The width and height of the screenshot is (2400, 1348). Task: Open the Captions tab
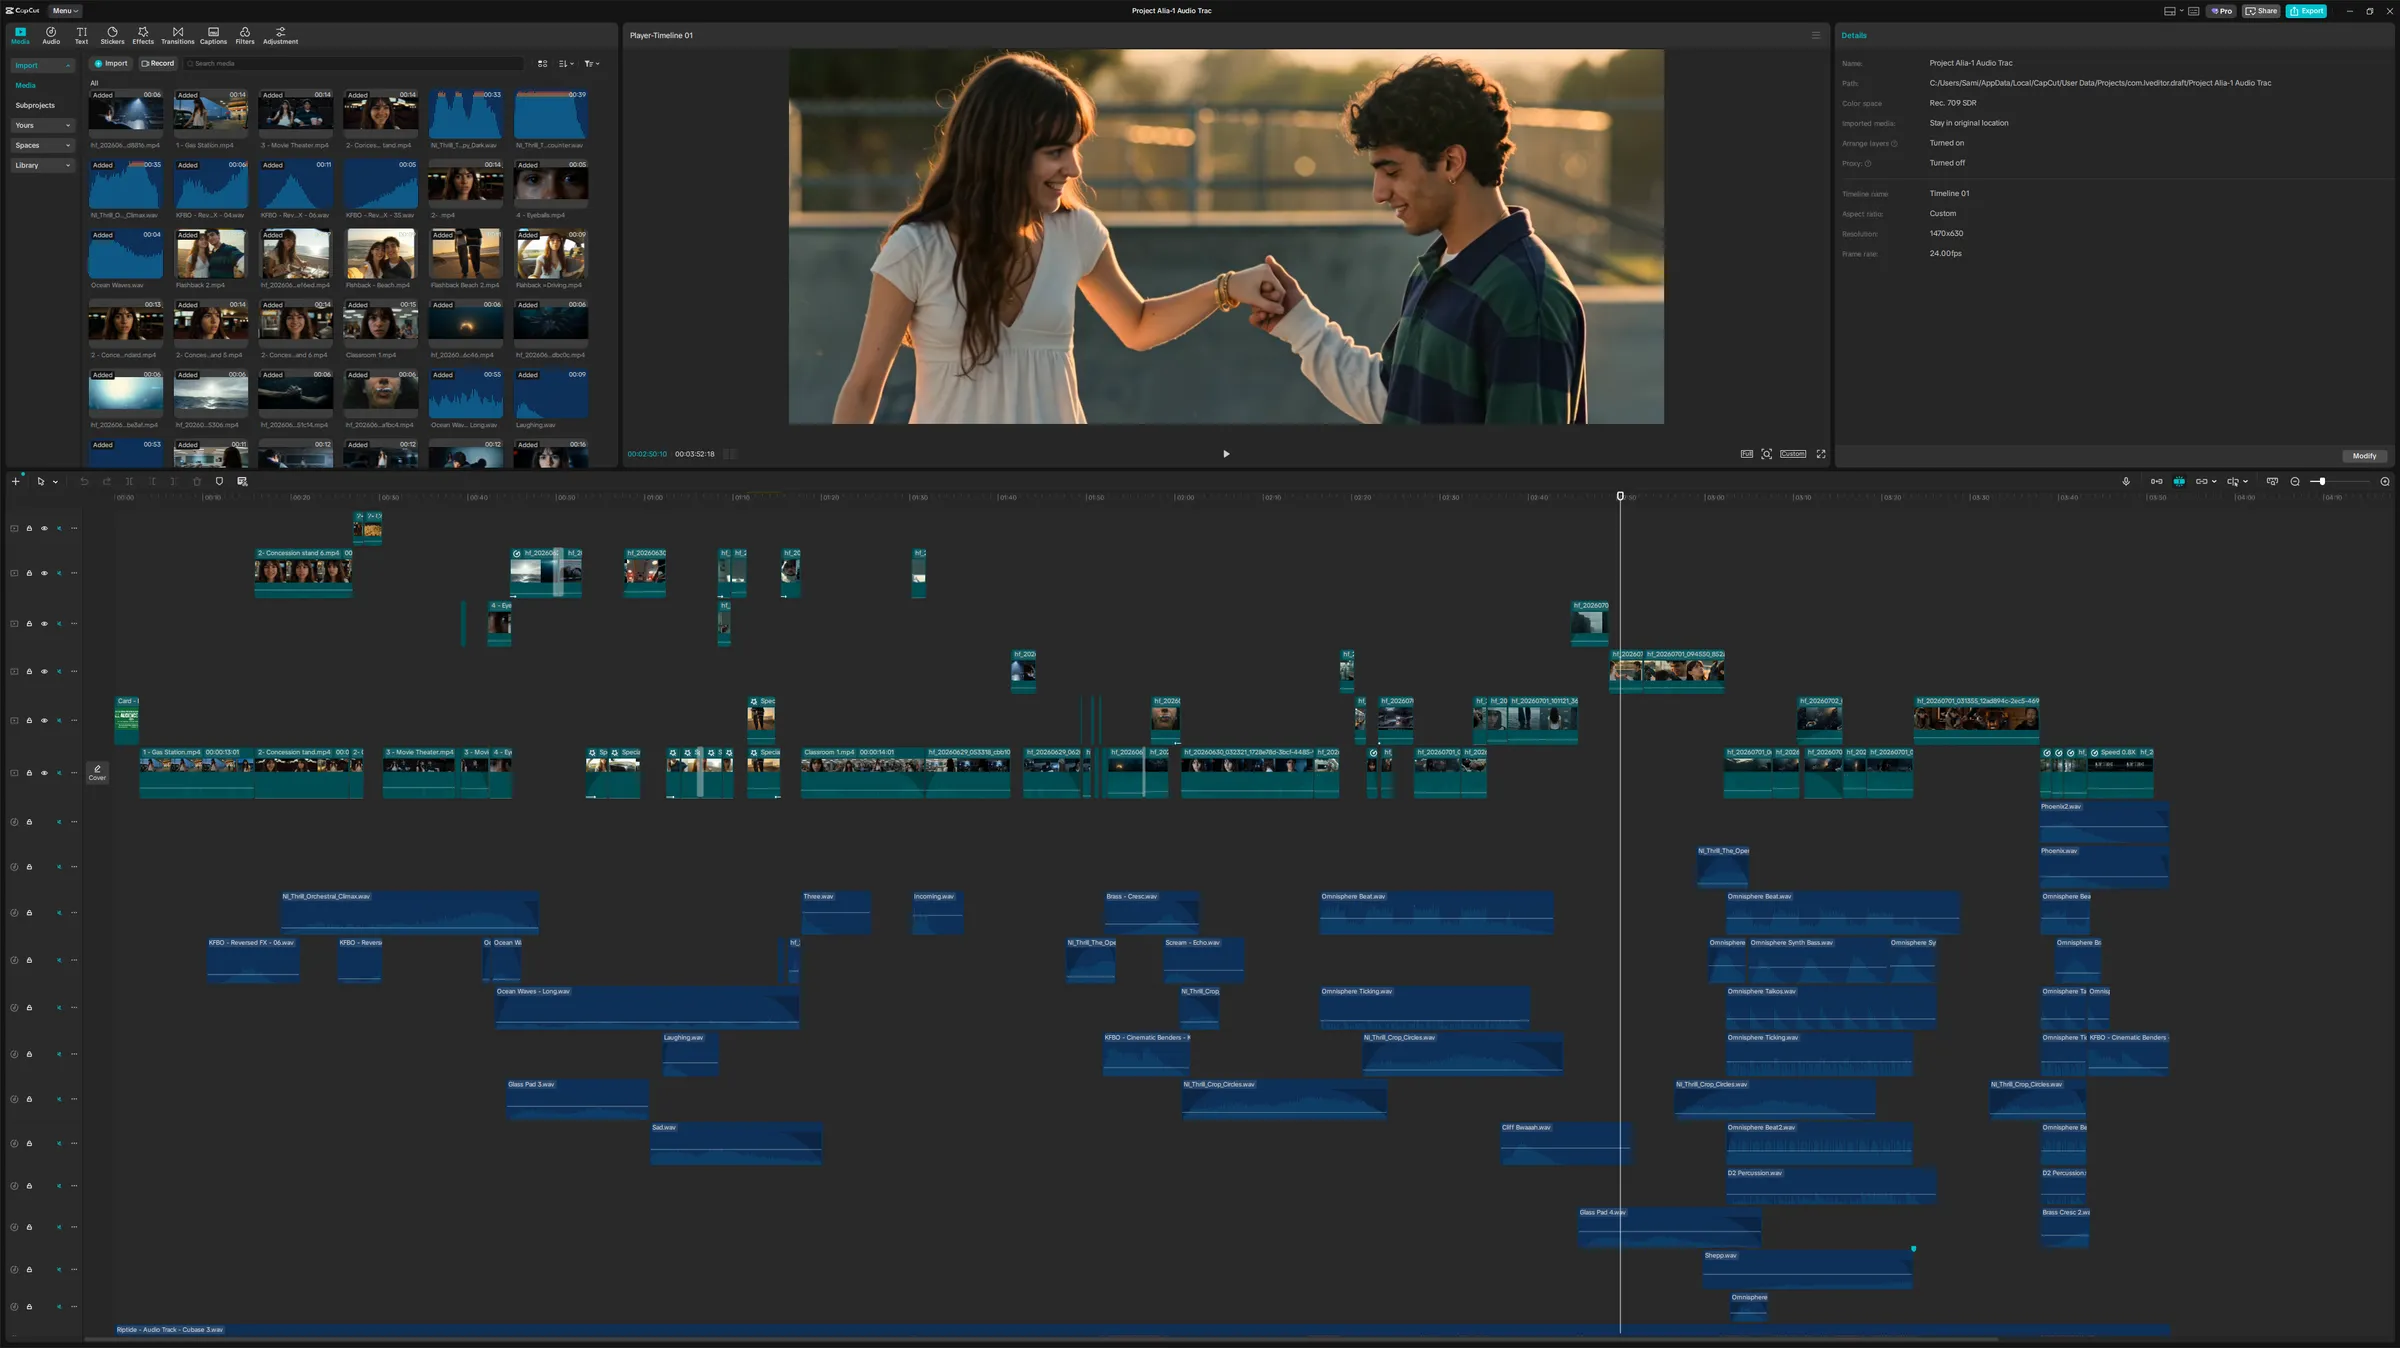(x=213, y=35)
